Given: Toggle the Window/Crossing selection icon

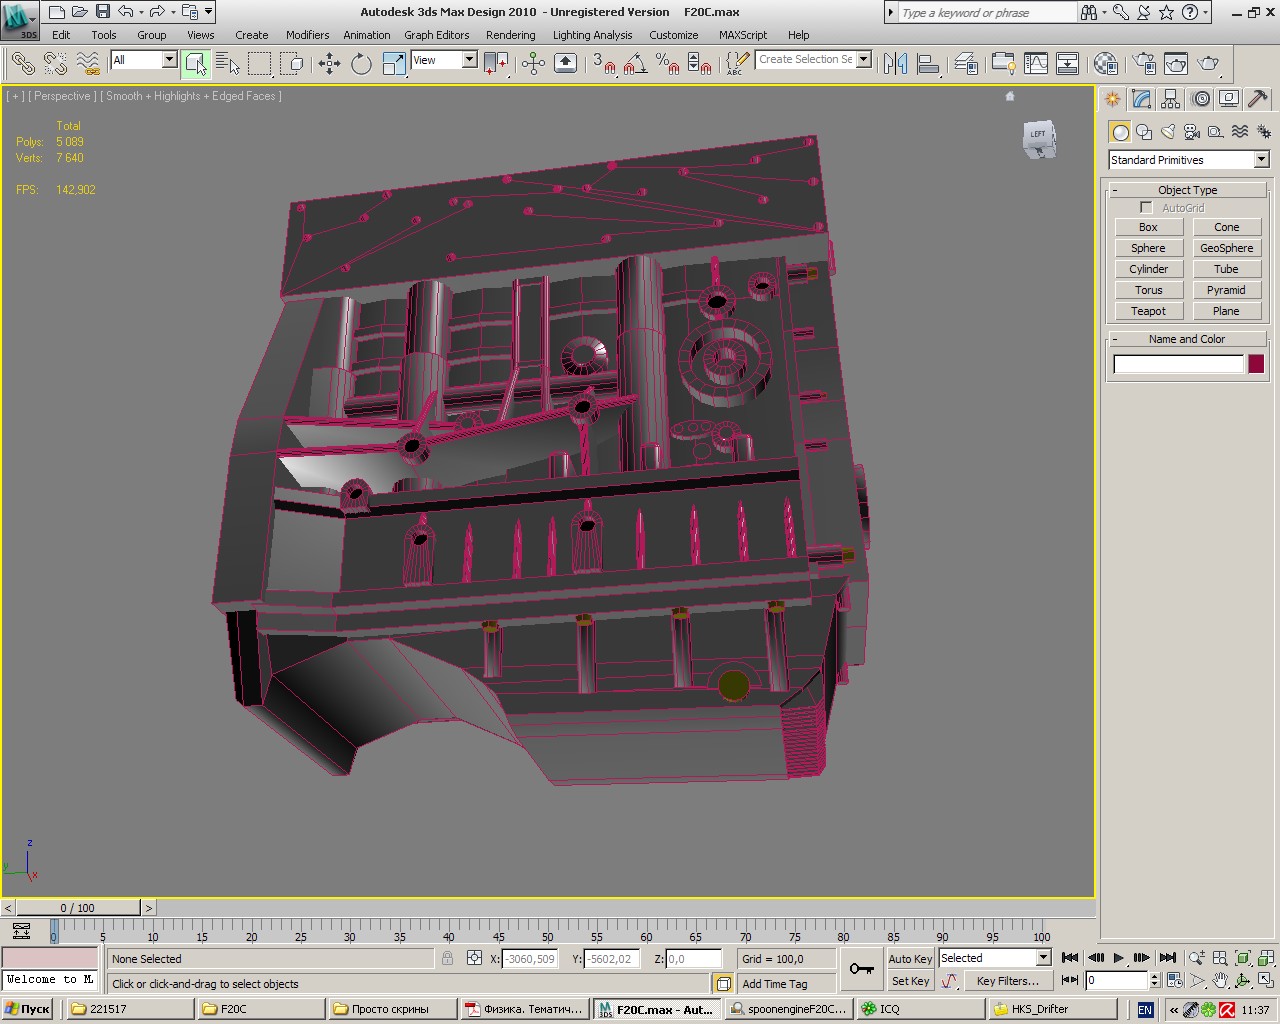Looking at the screenshot, I should (x=292, y=64).
